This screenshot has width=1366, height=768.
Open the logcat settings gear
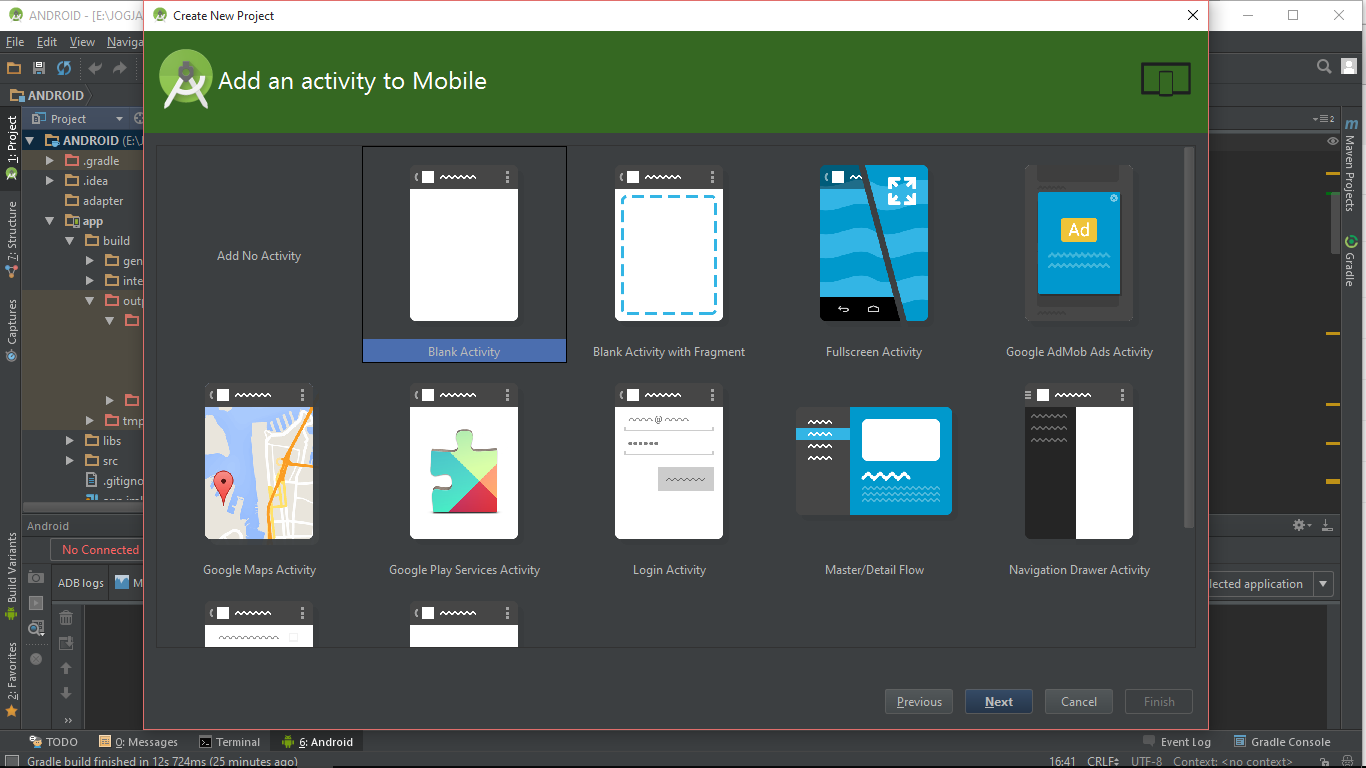(x=1297, y=524)
